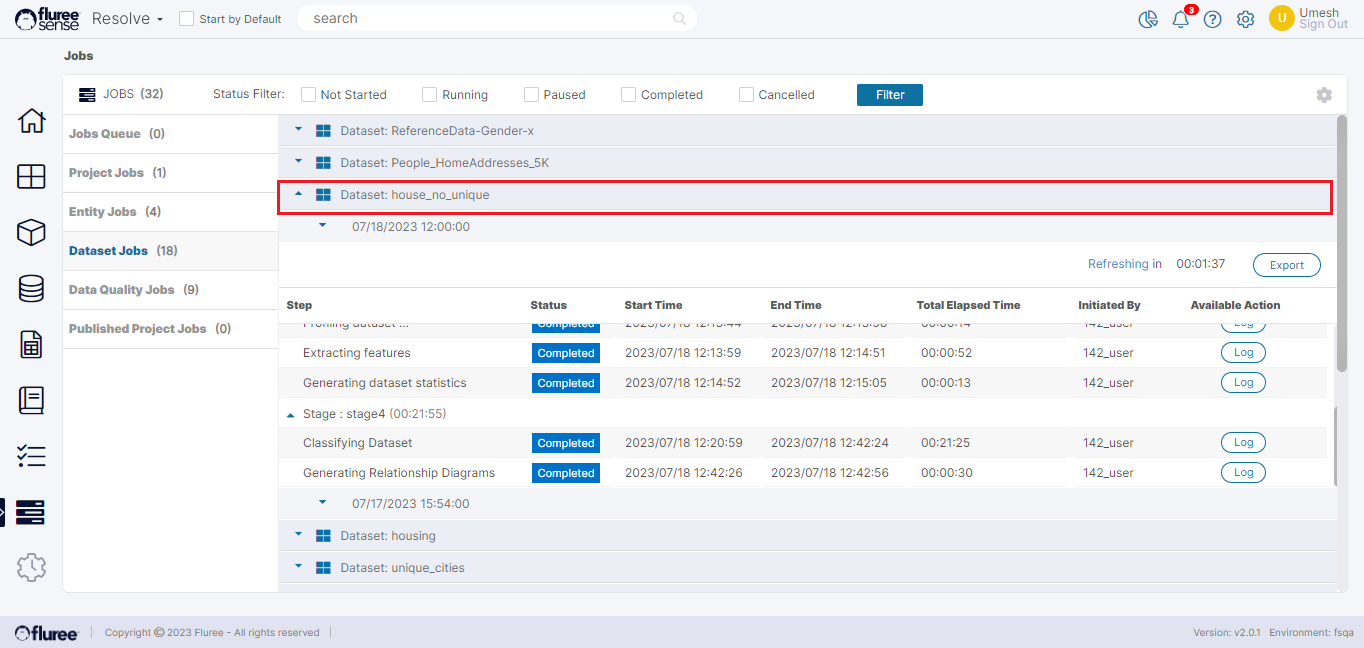The width and height of the screenshot is (1364, 648).
Task: Expand the 07/17/2023 15:54:00 job run
Action: click(322, 503)
